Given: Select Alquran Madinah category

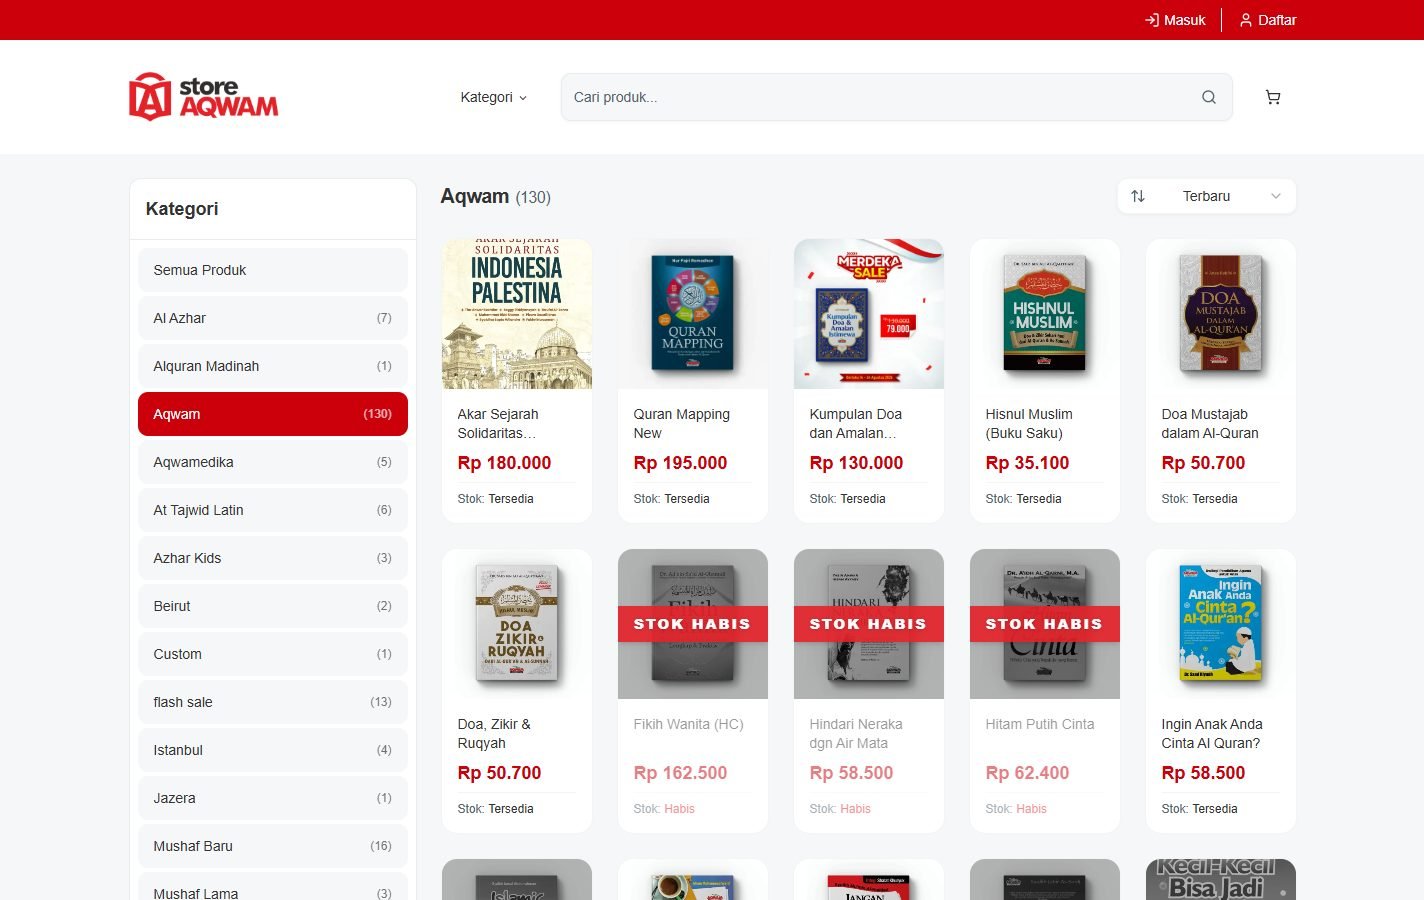Looking at the screenshot, I should pos(273,366).
